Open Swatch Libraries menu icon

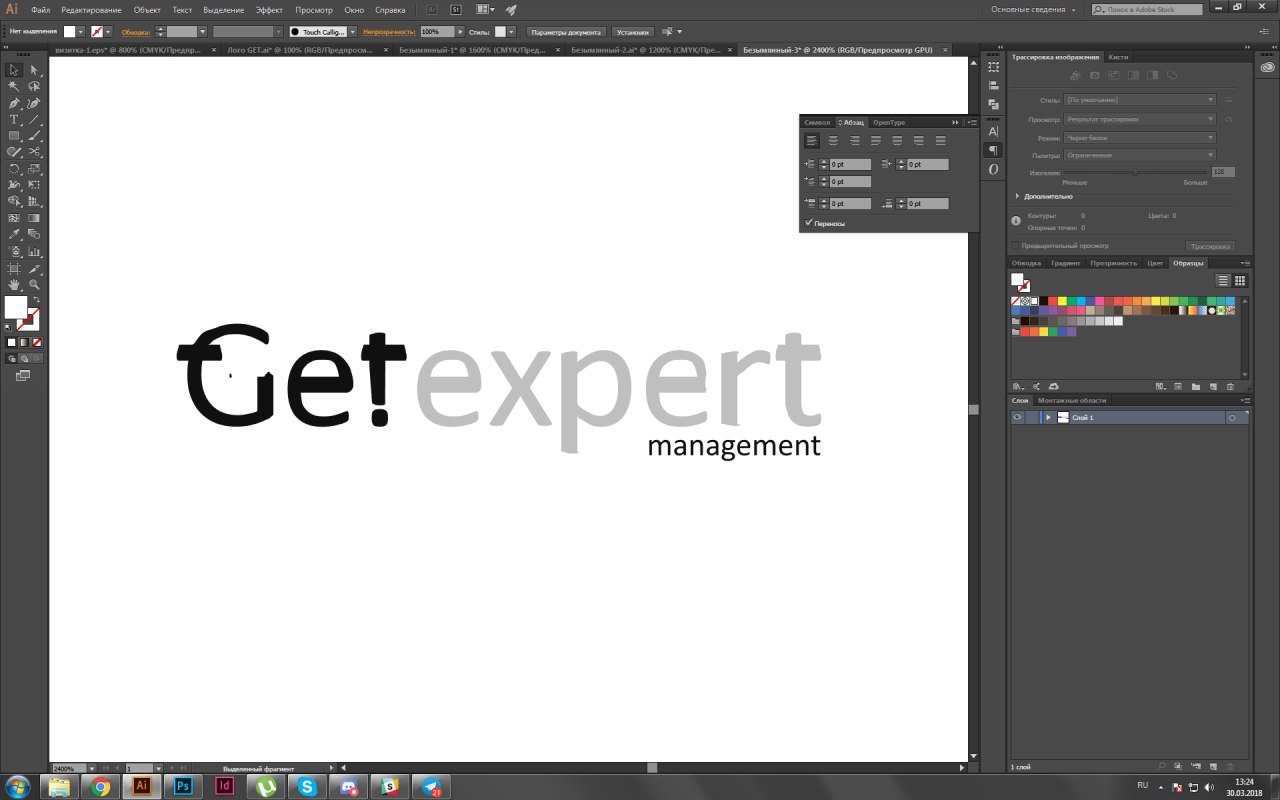(x=1018, y=386)
